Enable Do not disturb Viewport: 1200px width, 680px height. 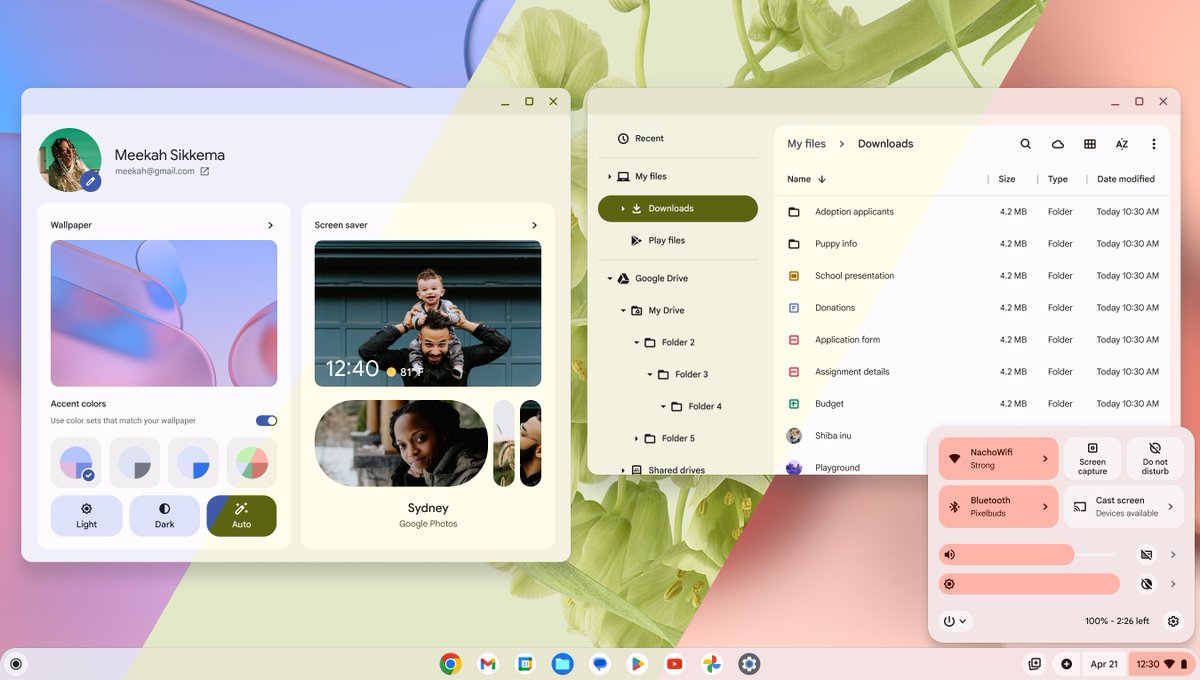[x=1155, y=458]
